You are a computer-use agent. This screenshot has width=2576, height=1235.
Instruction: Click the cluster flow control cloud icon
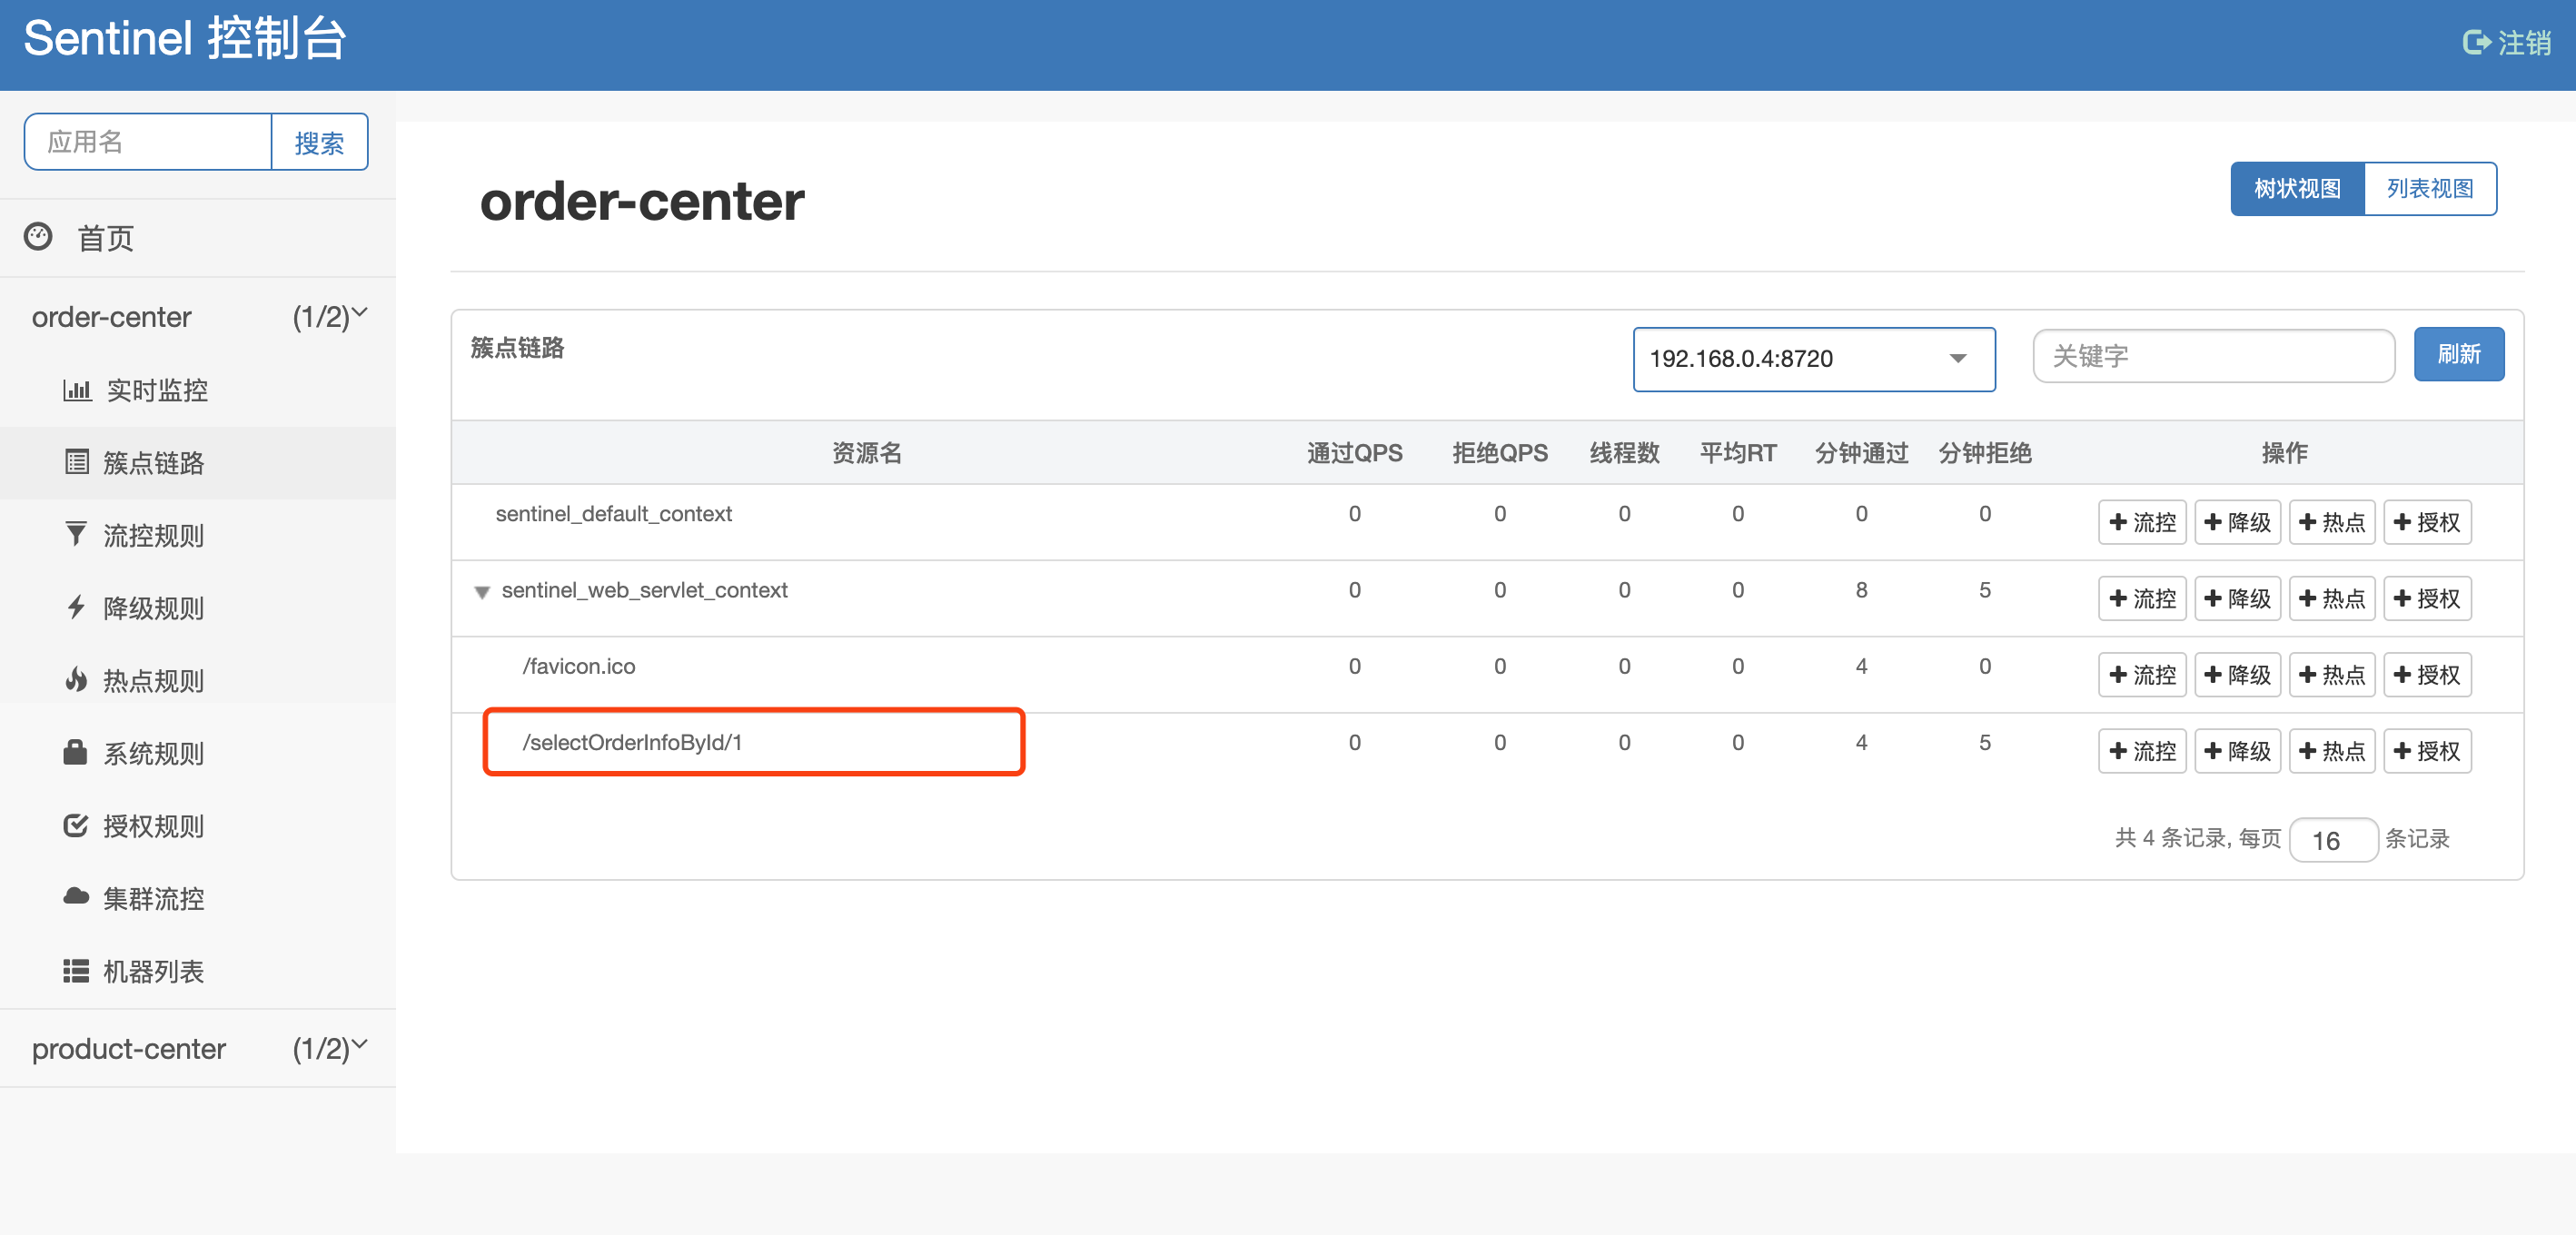pos(76,897)
